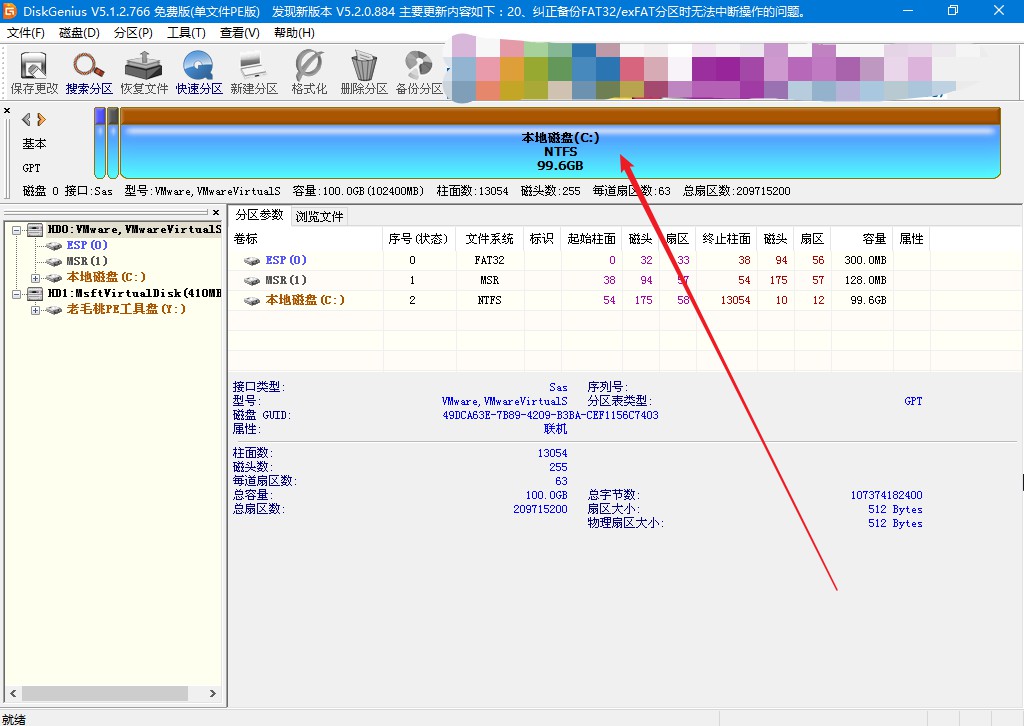Click scroll-left arrow of tree scrollbar
Image resolution: width=1024 pixels, height=726 pixels.
pyautogui.click(x=13, y=693)
